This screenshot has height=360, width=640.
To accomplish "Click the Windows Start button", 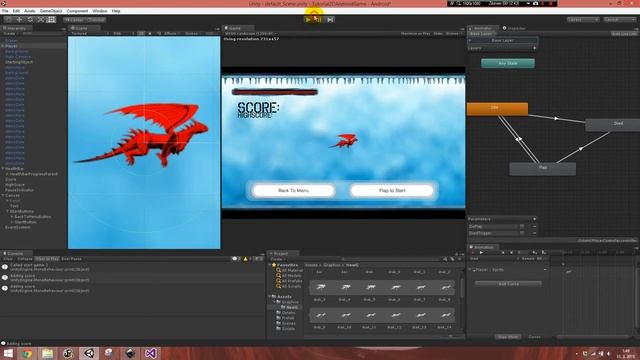I will click(x=8, y=353).
